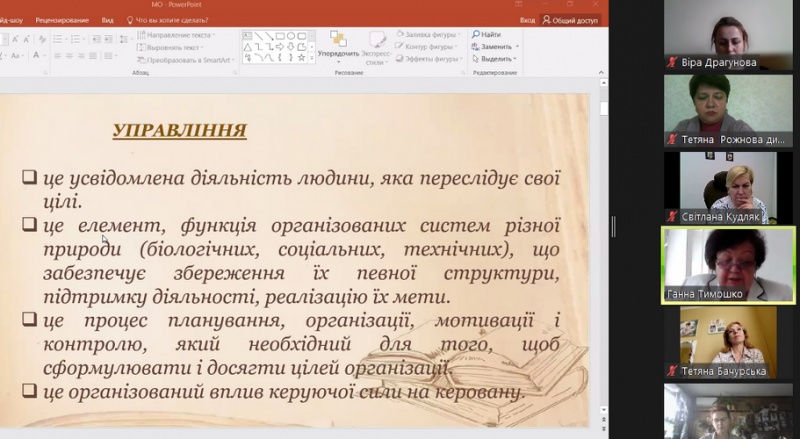Click Svitlana Kudlyak's muted microphone icon
The height and width of the screenshot is (439, 800).
(x=671, y=216)
